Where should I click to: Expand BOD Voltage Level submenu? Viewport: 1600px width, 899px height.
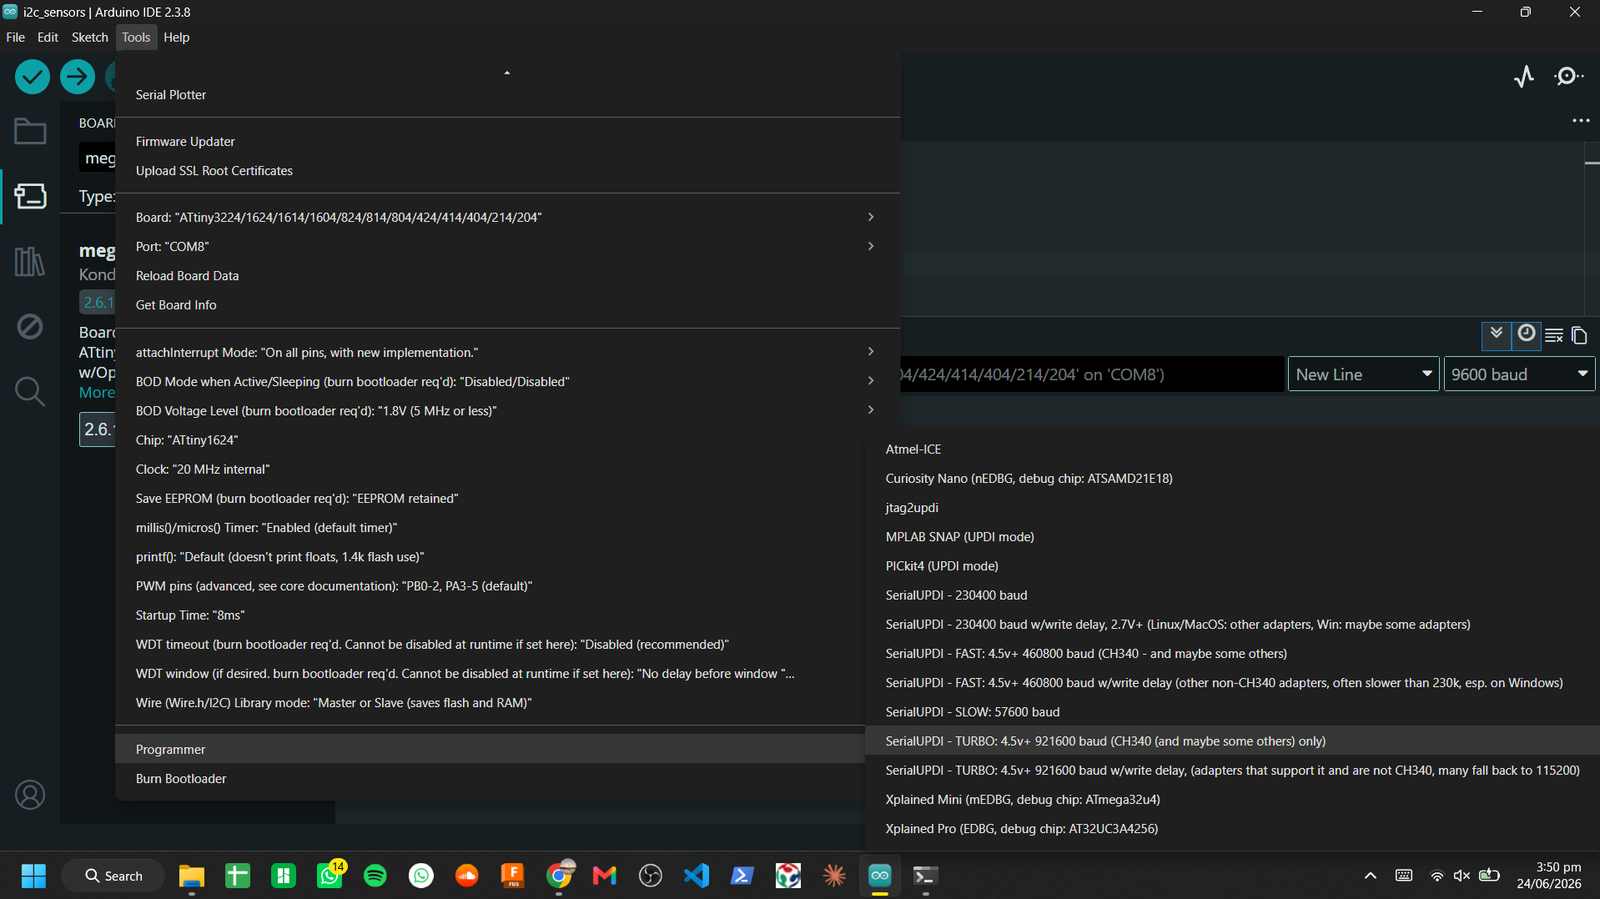point(508,411)
